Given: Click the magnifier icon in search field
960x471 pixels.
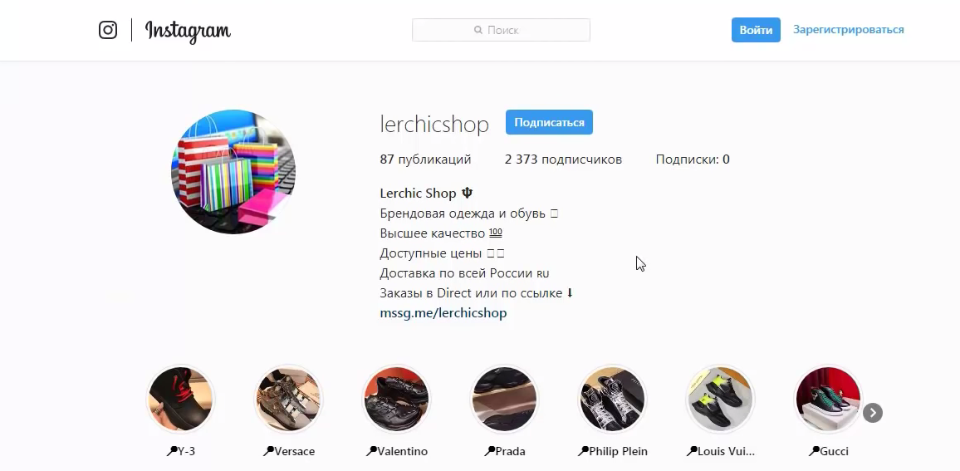Looking at the screenshot, I should pos(478,30).
